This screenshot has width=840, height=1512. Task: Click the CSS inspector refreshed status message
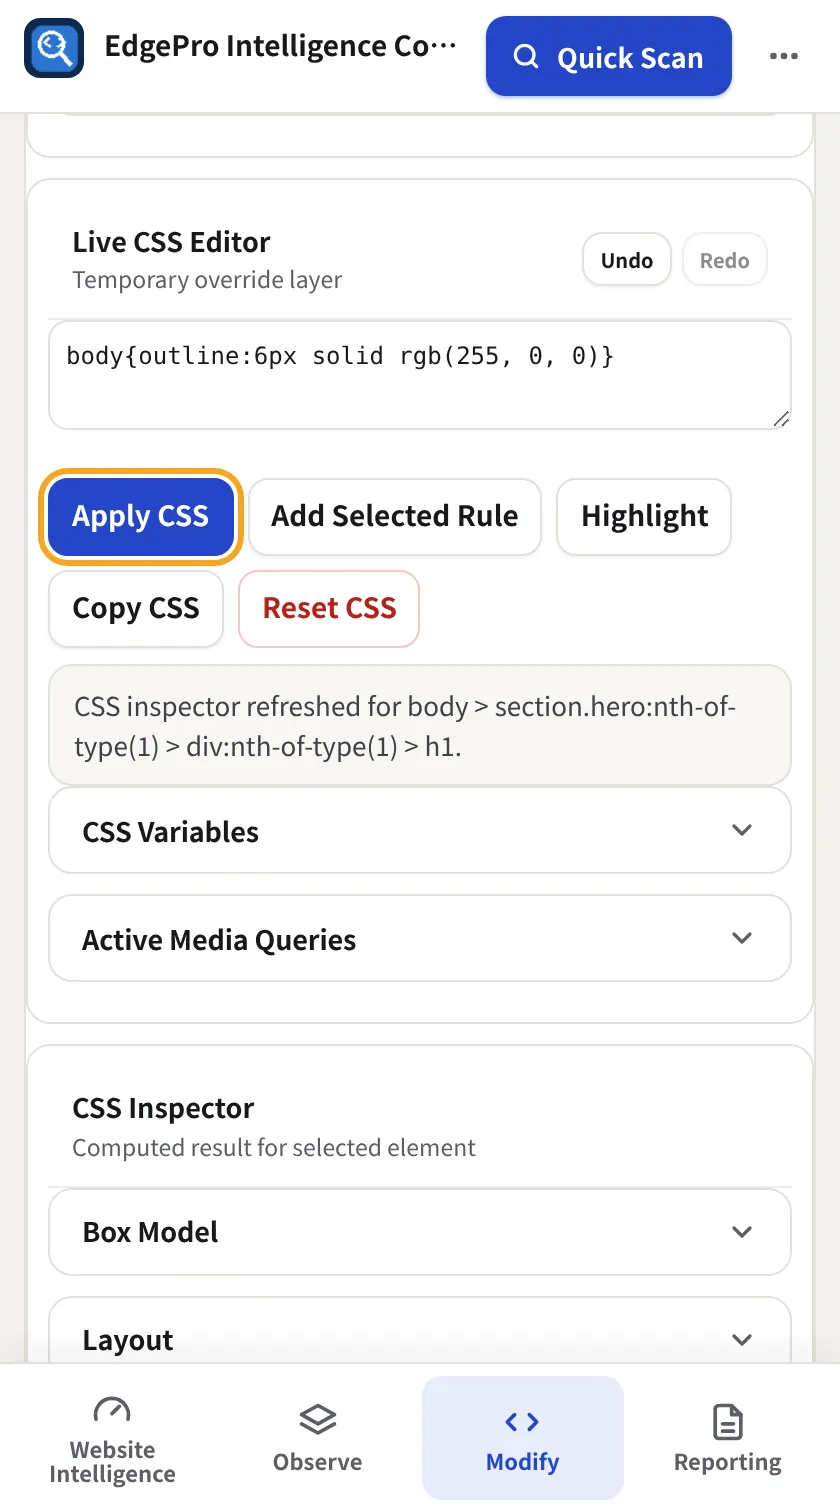click(x=420, y=726)
